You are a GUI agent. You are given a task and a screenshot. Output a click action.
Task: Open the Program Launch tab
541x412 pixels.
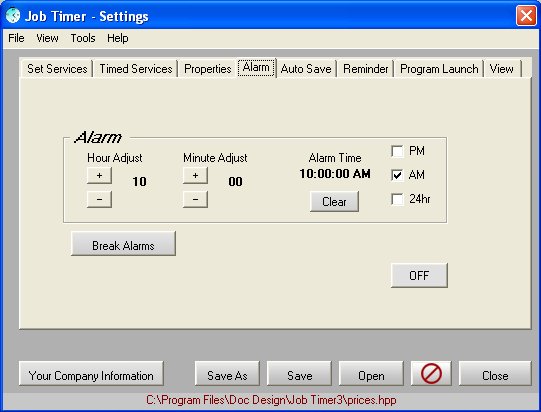click(x=439, y=69)
